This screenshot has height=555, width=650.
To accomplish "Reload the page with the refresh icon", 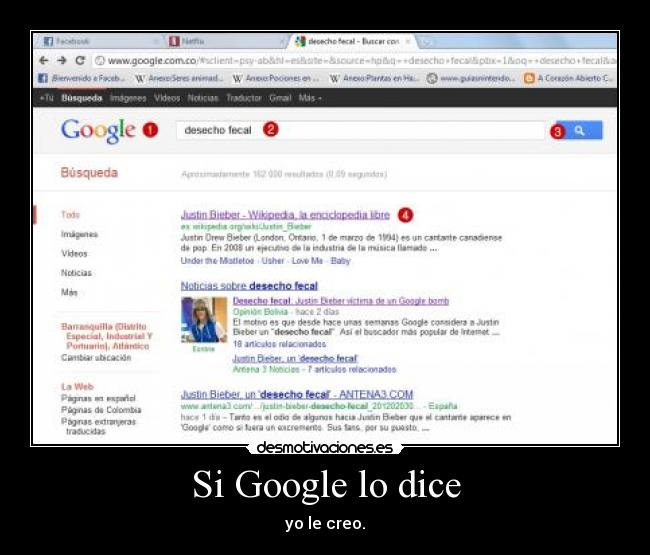I will 80,61.
